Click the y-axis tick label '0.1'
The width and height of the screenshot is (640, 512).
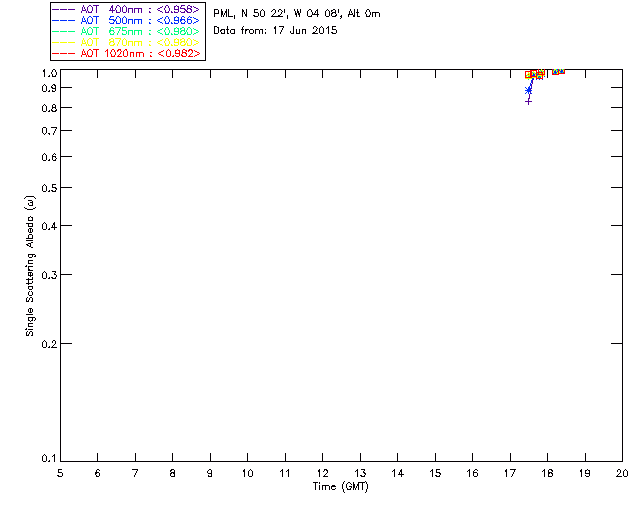pos(49,459)
